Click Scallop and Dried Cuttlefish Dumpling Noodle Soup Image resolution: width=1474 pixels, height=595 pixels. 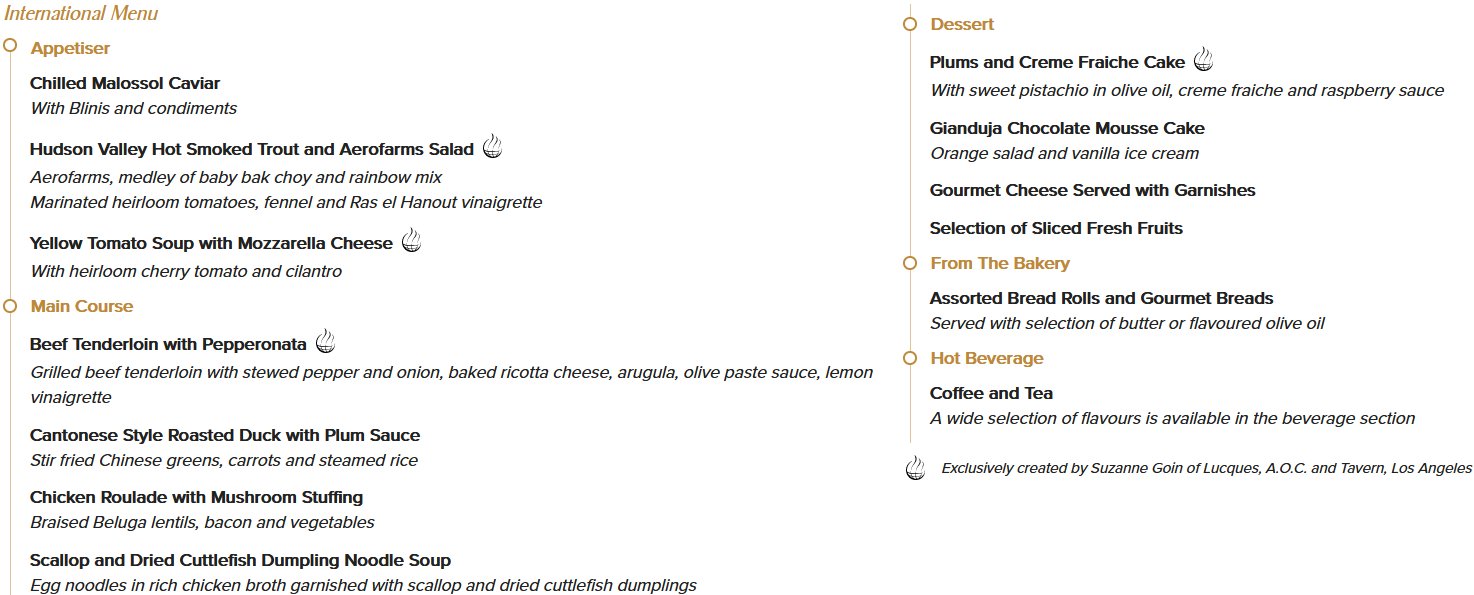240,560
